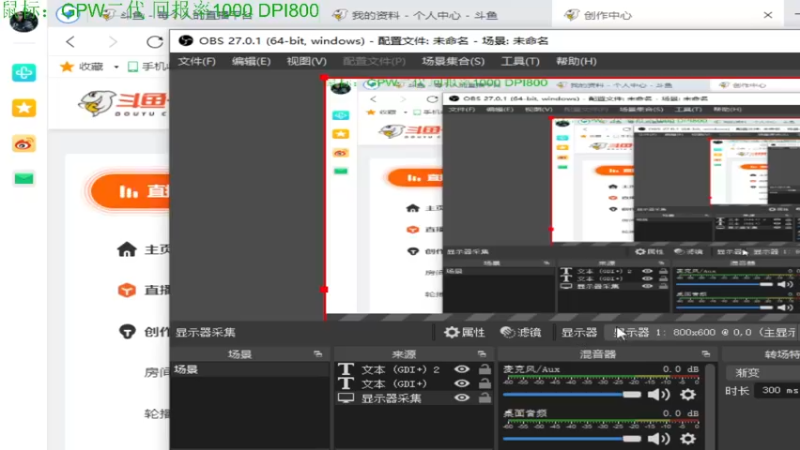Image resolution: width=800 pixels, height=450 pixels.
Task: Open the 渐变 transition dropdown
Action: tap(763, 373)
